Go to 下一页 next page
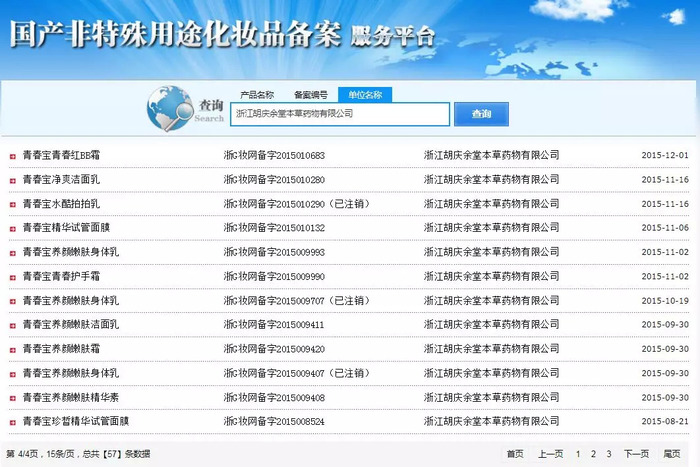The height and width of the screenshot is (467, 700). click(636, 454)
